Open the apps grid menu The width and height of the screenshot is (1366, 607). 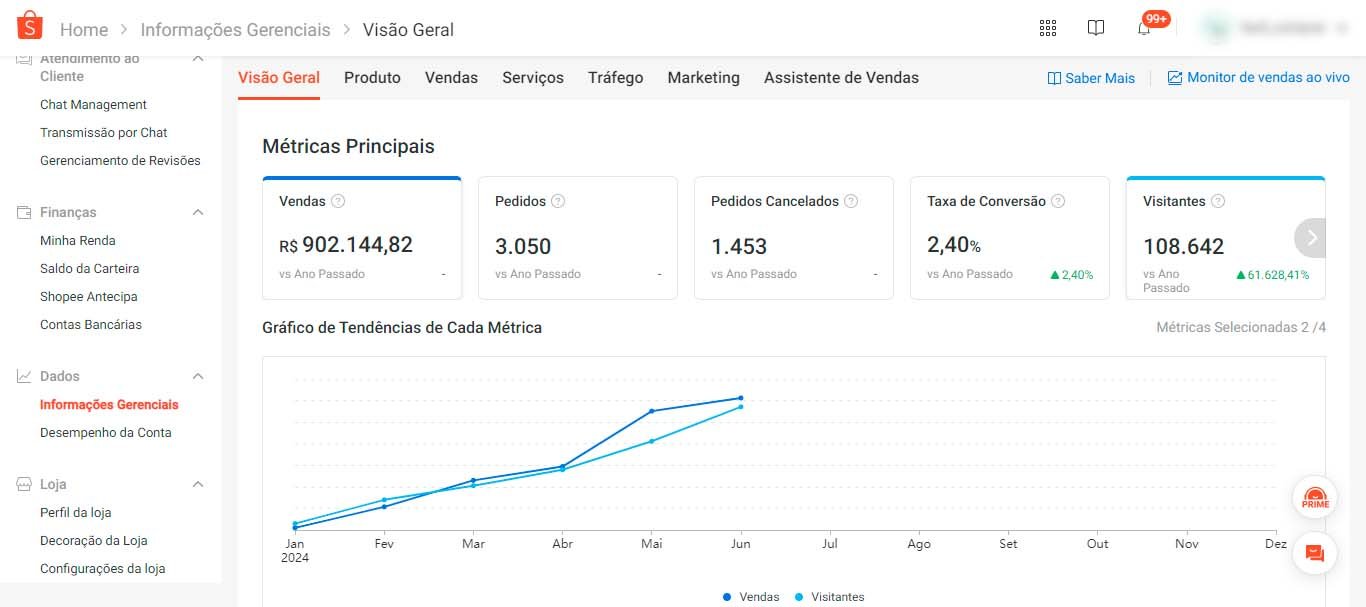click(x=1047, y=27)
